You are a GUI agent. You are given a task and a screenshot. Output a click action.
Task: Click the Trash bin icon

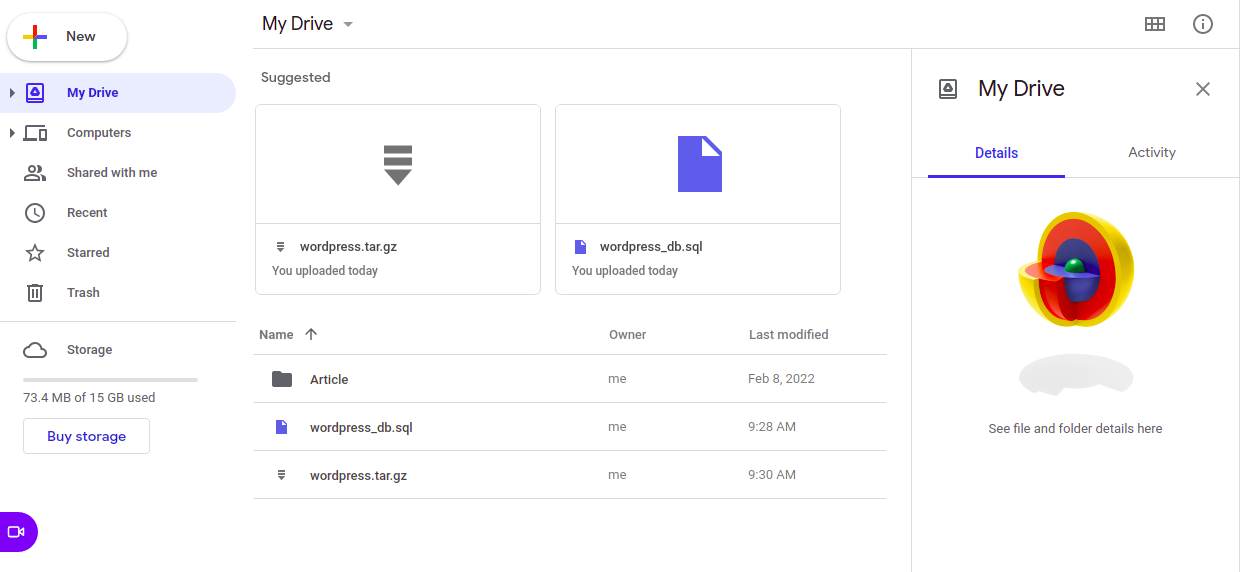(35, 293)
